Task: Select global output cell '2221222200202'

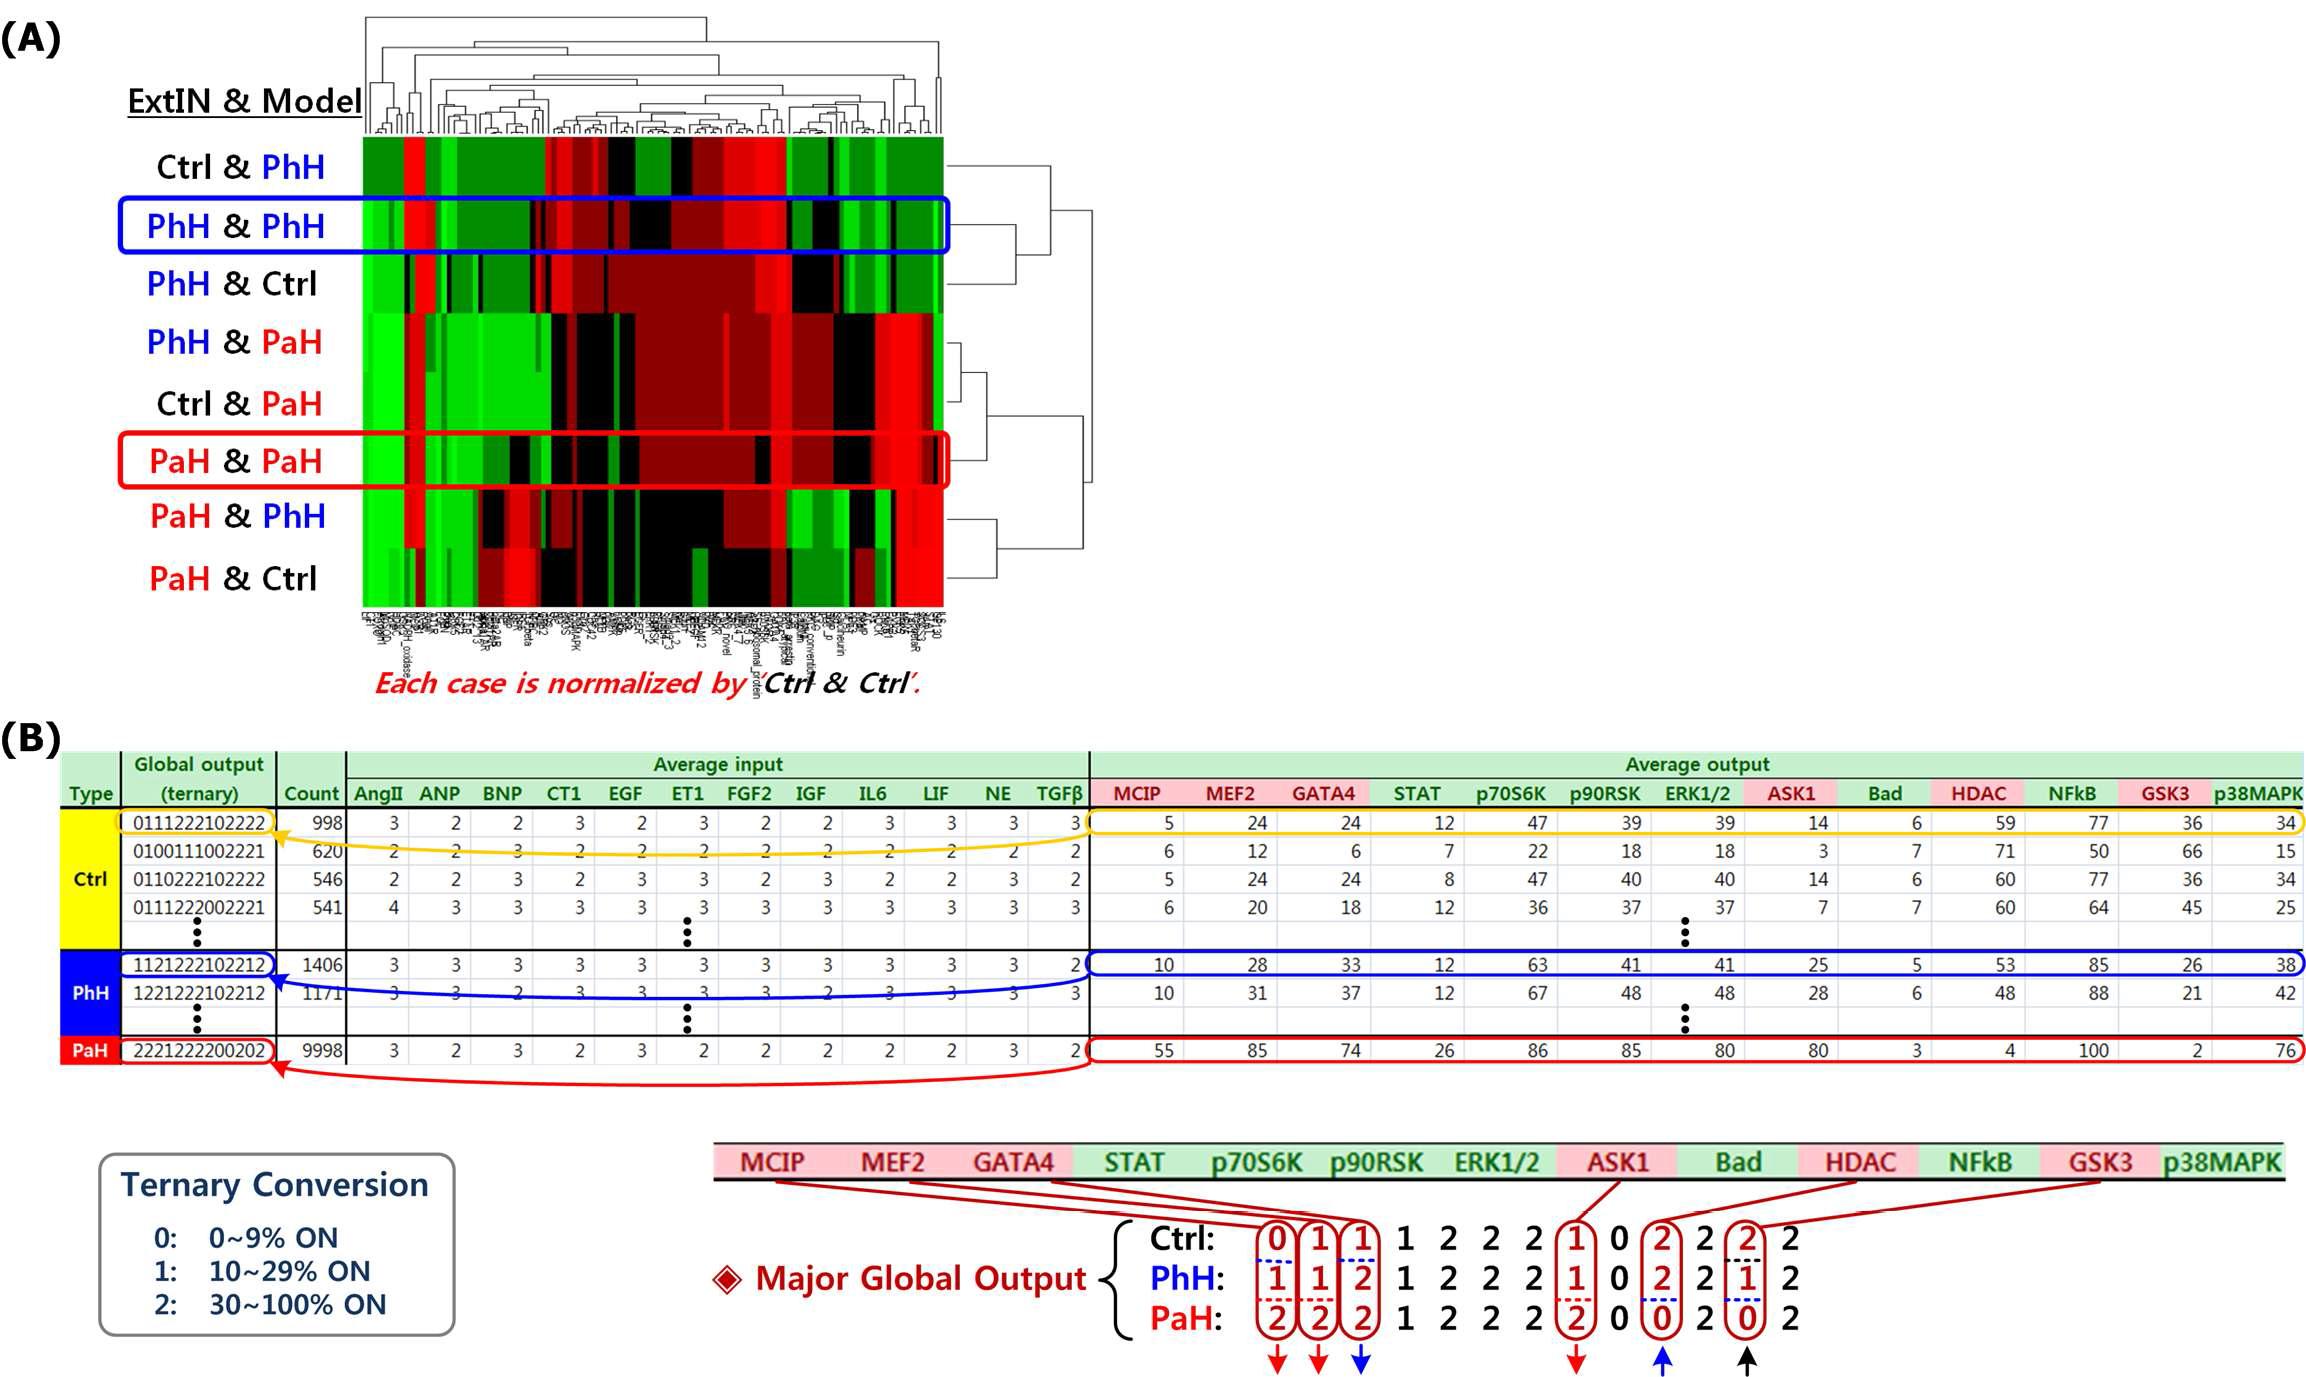Action: (x=199, y=1050)
